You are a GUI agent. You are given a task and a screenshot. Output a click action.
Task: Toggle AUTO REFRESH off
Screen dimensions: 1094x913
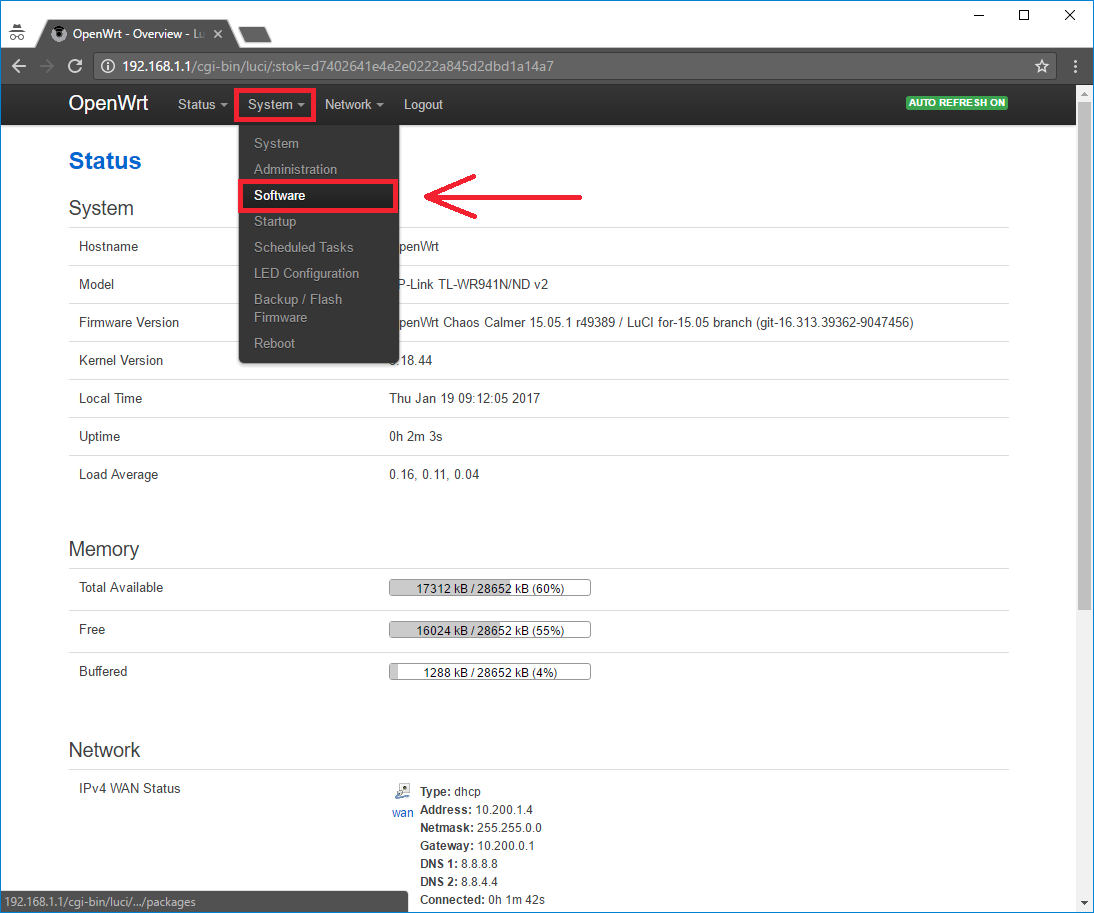(x=956, y=102)
